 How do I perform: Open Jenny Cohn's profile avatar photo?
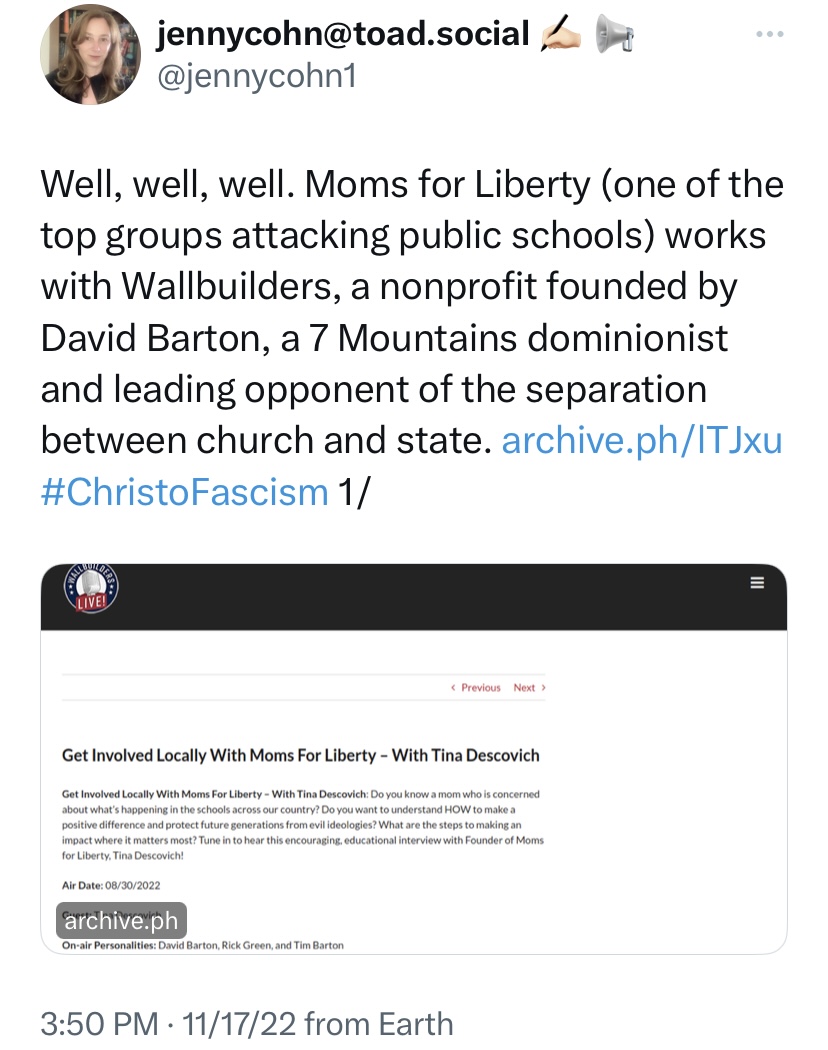pyautogui.click(x=91, y=54)
